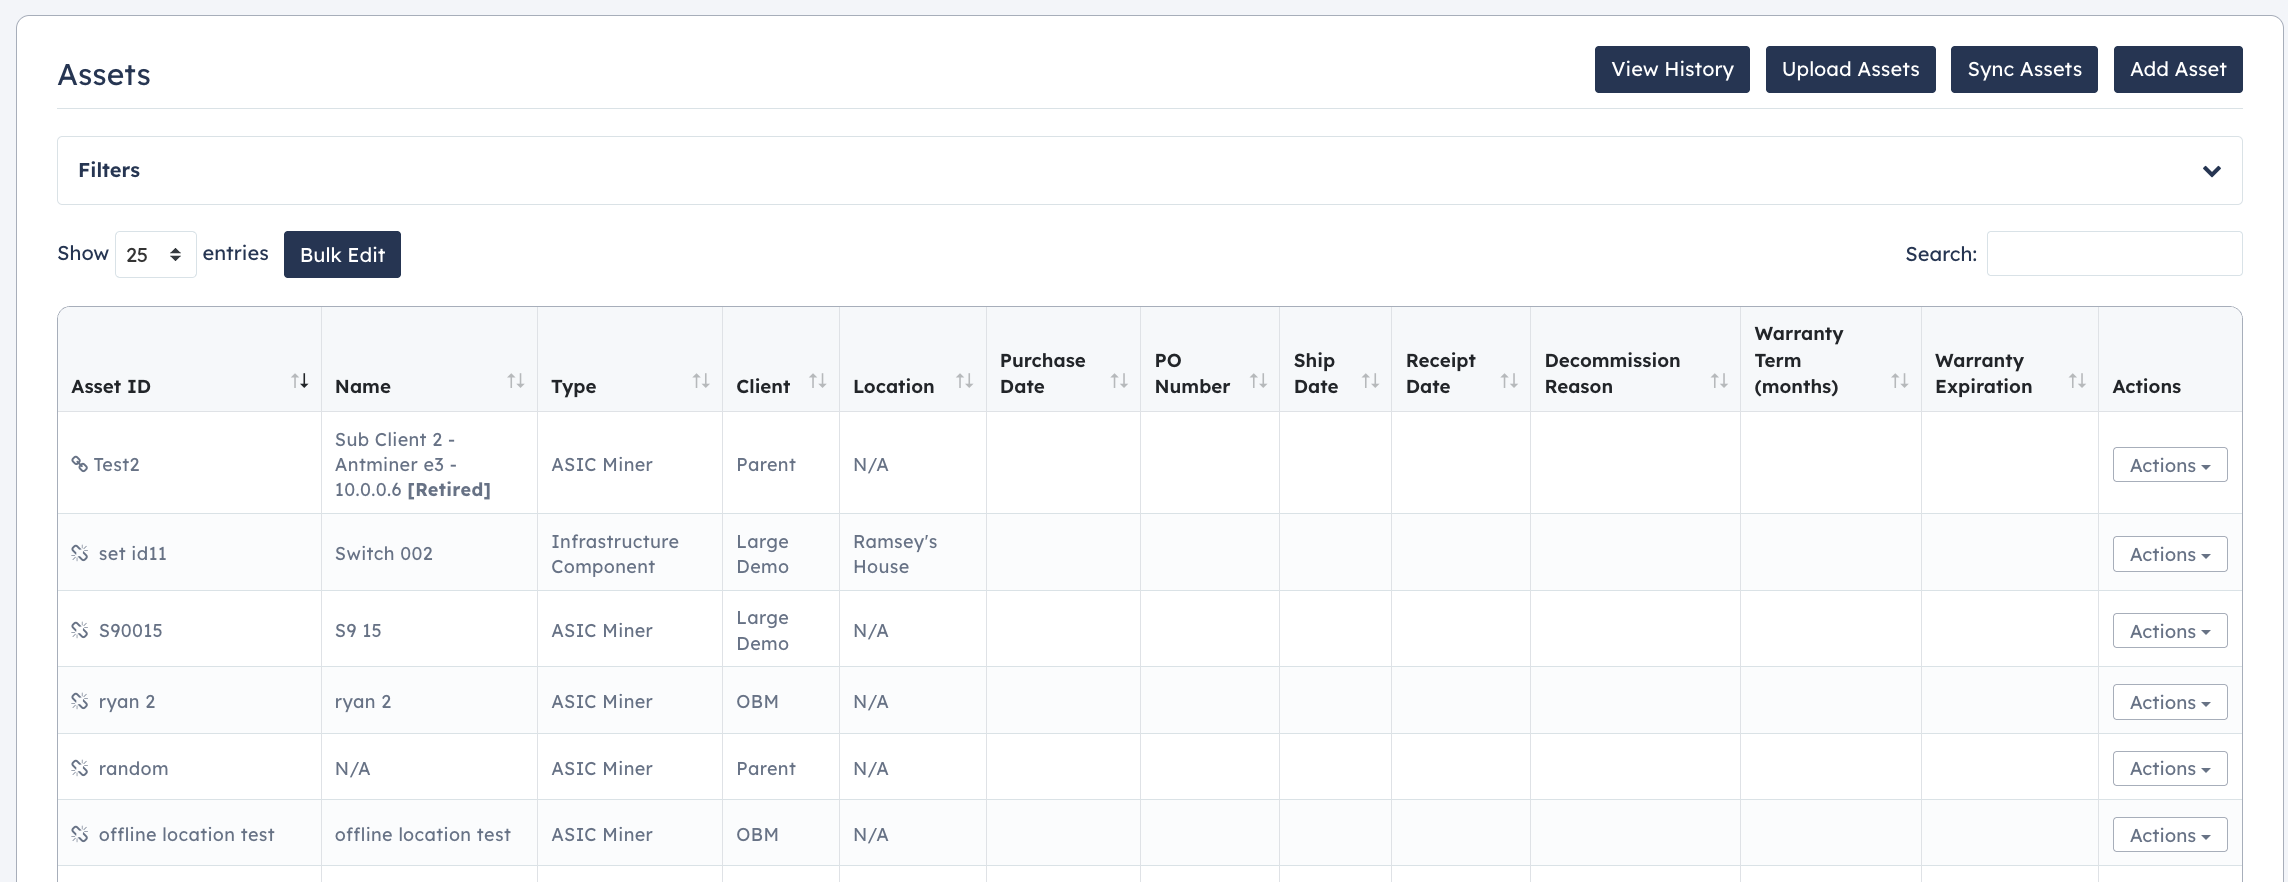Open Actions dropdown for set id11 row
The image size is (2288, 882).
[x=2170, y=554]
